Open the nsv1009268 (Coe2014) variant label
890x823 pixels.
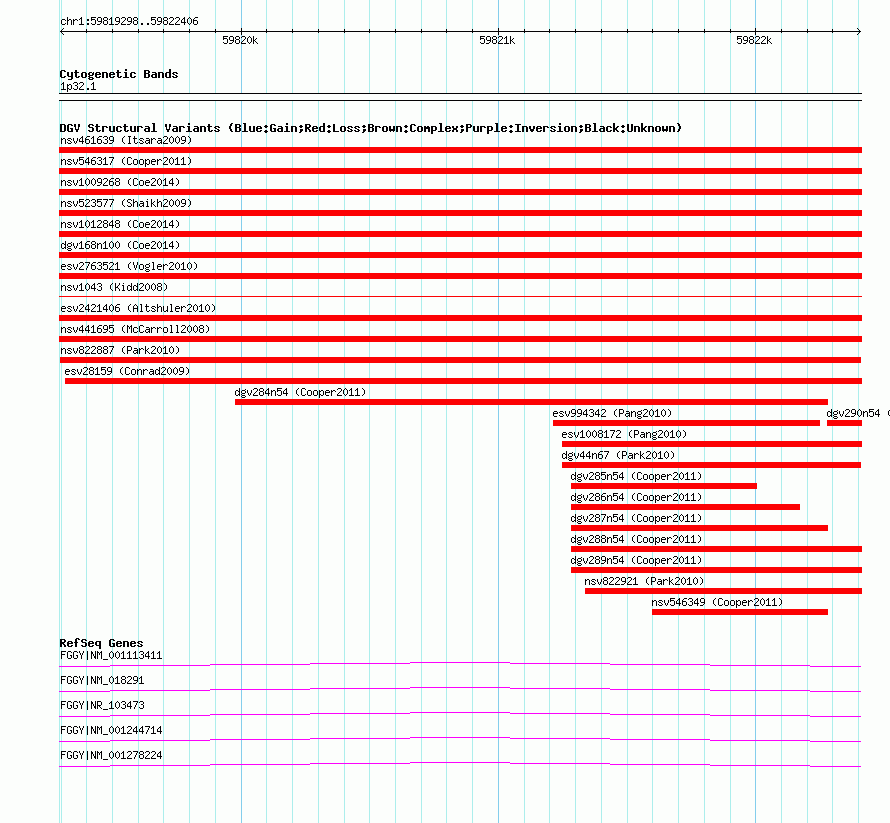pos(120,182)
